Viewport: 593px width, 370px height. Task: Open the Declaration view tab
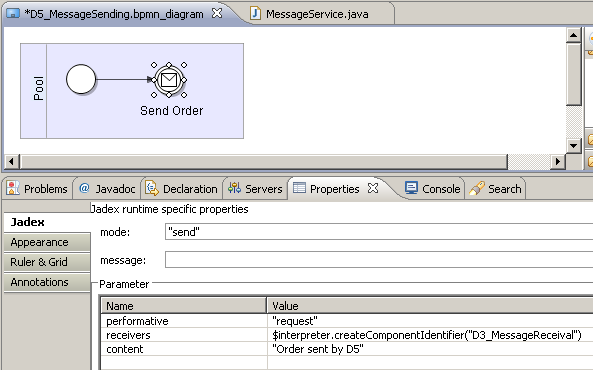[x=181, y=188]
